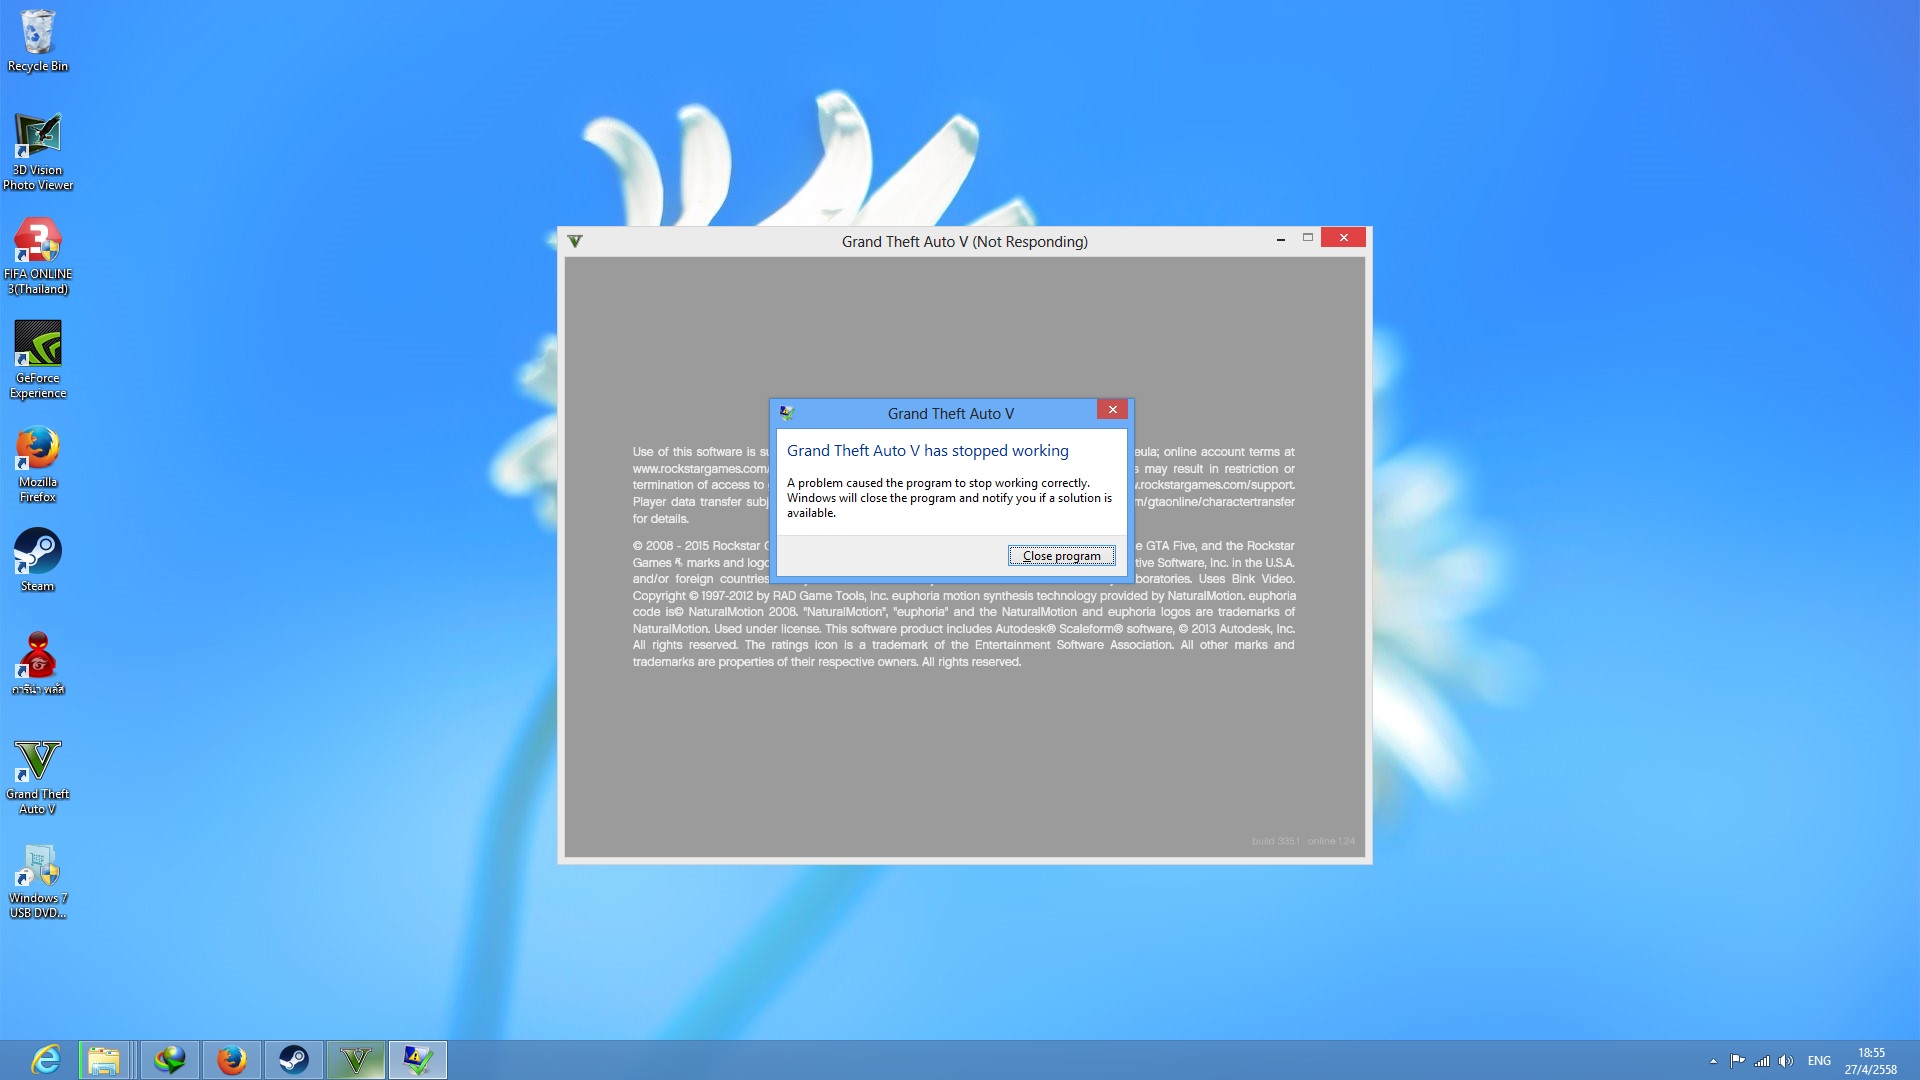Open Internet Download Manager taskbar icon
1920x1080 pixels.
click(x=170, y=1060)
